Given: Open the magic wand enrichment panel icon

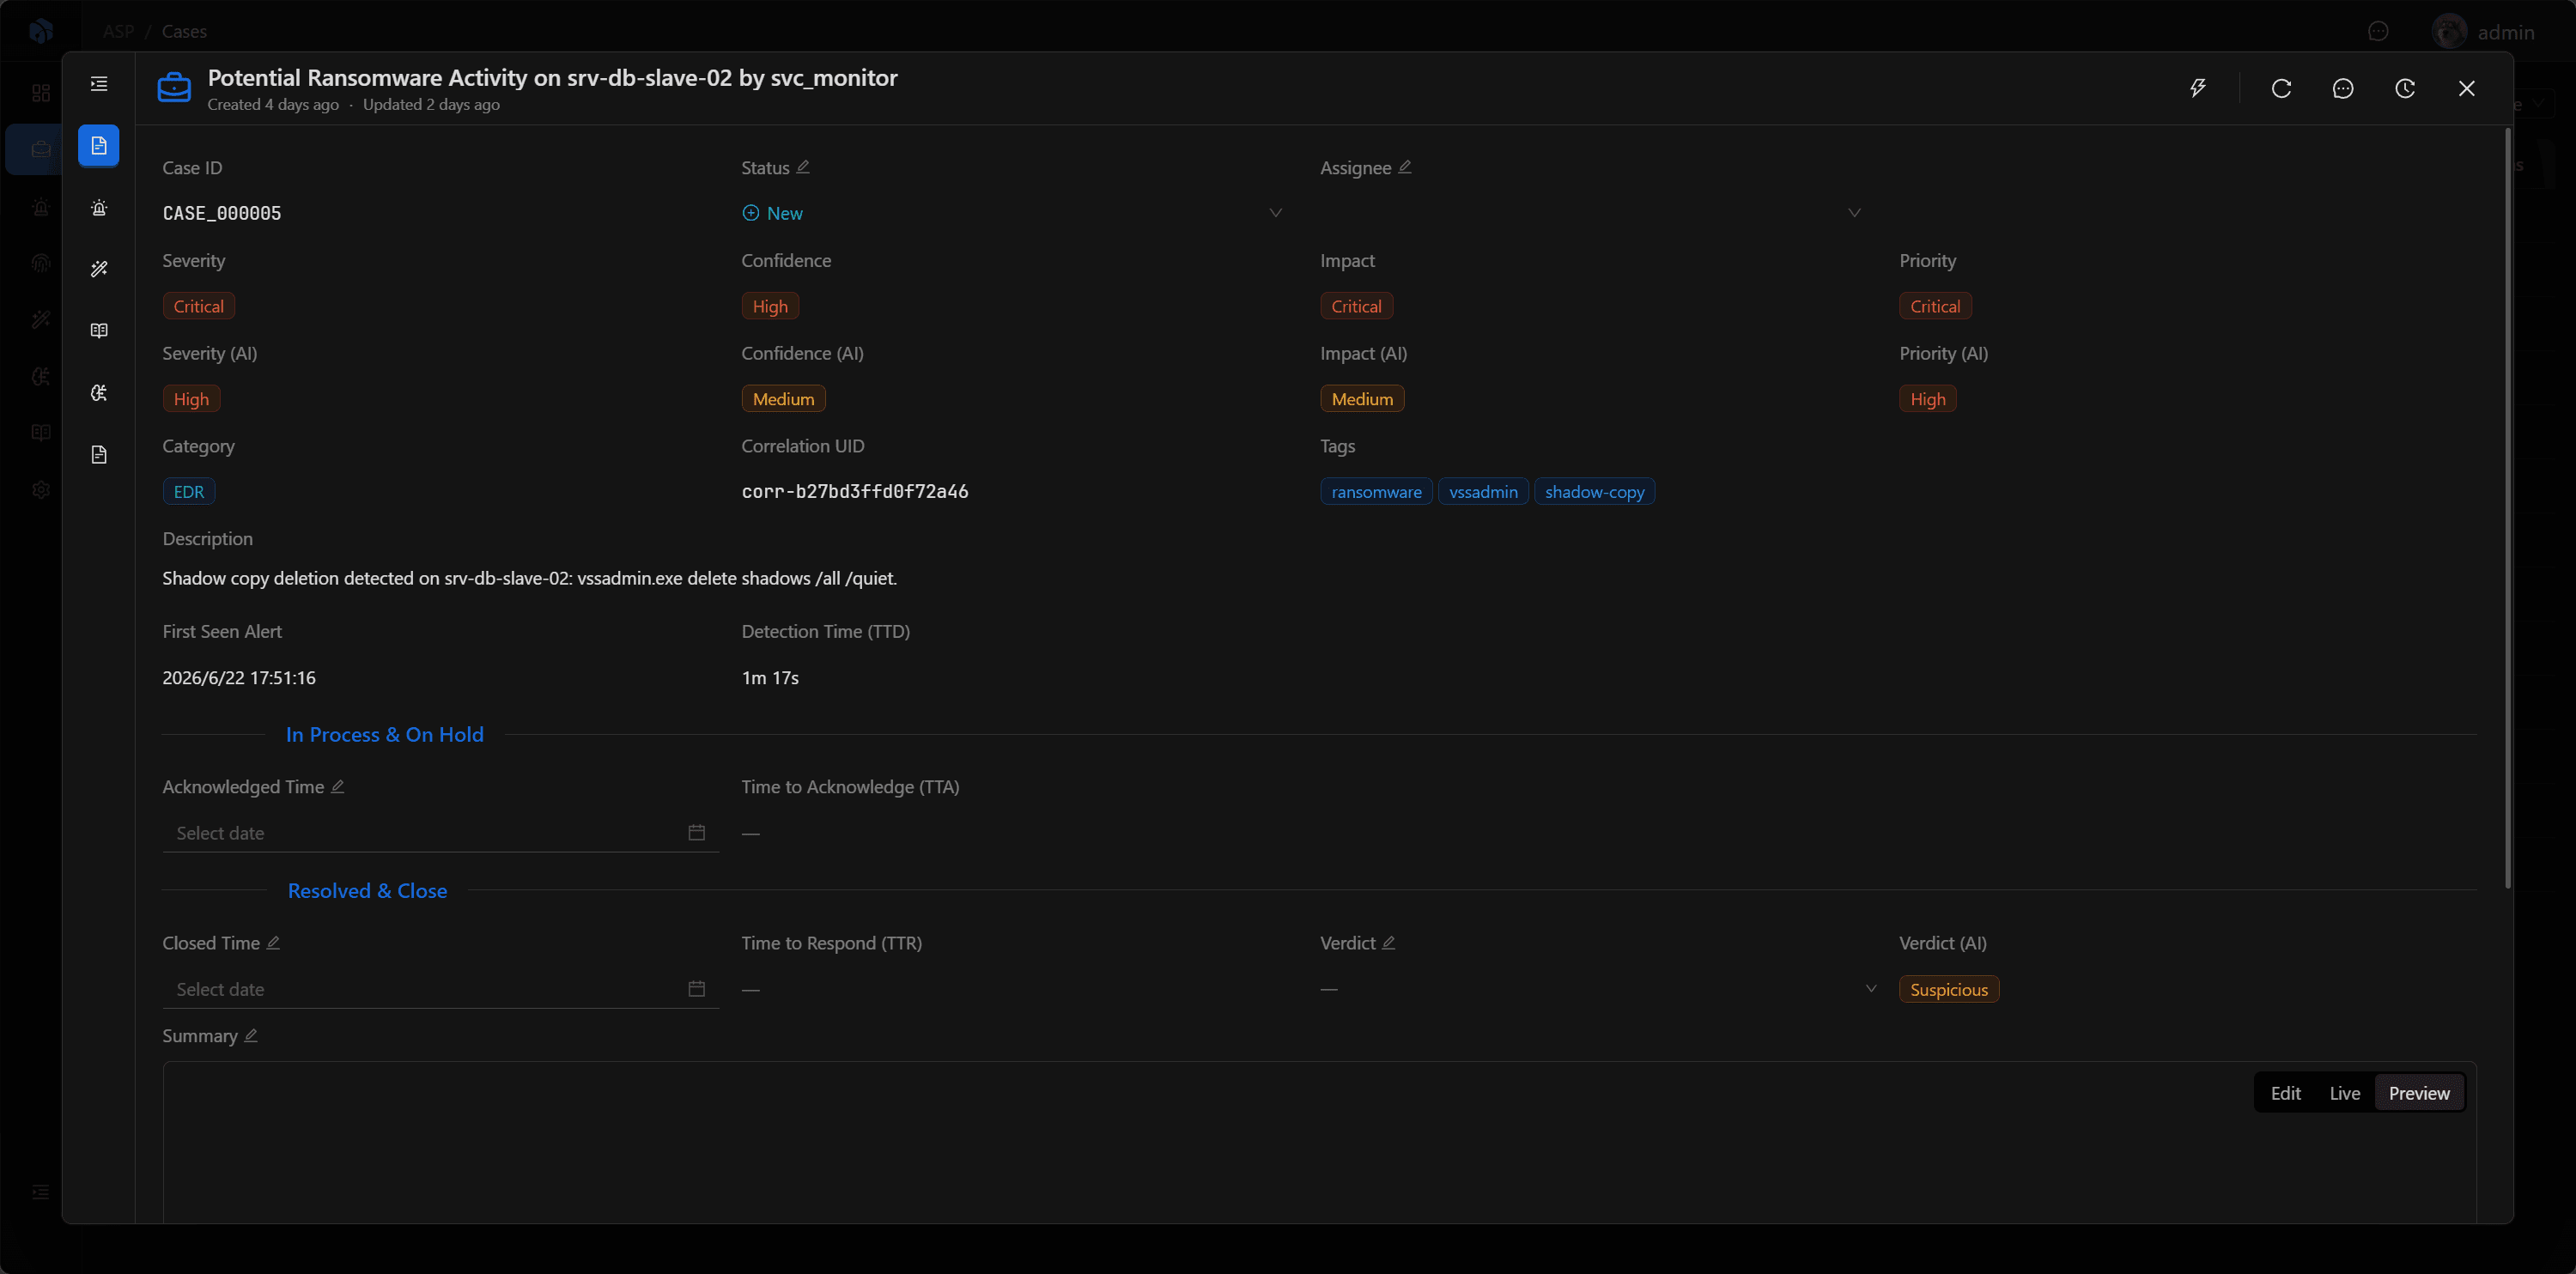Looking at the screenshot, I should [x=99, y=269].
